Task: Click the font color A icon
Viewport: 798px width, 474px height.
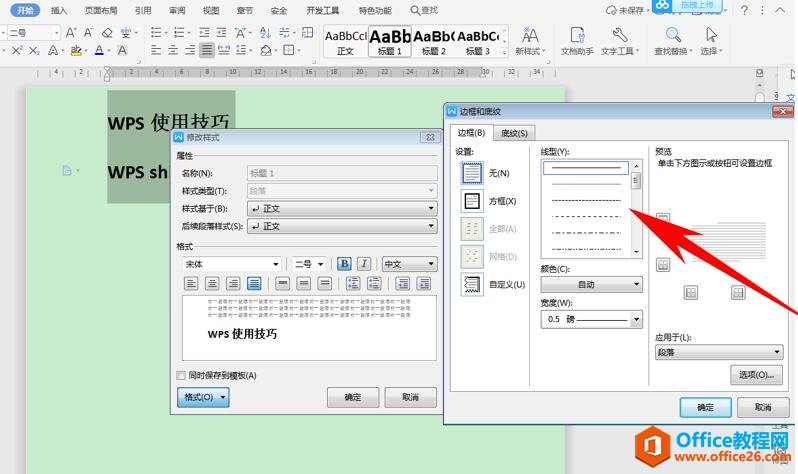Action: pyautogui.click(x=99, y=50)
